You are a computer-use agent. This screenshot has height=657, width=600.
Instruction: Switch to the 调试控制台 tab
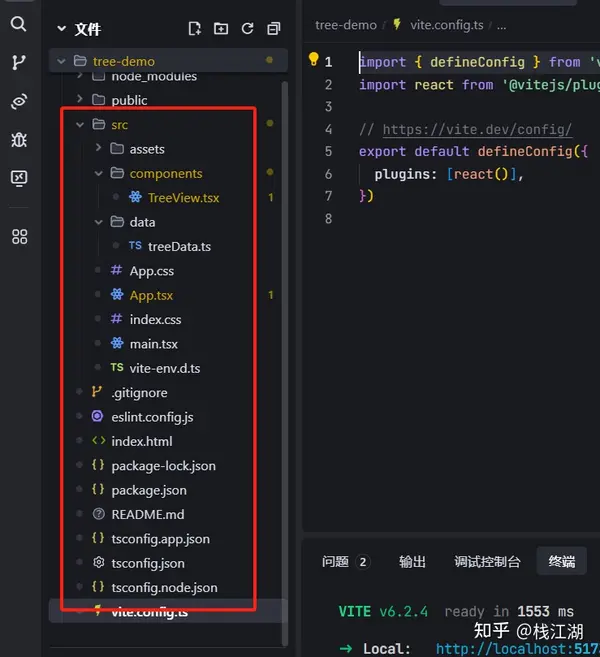pos(487,561)
